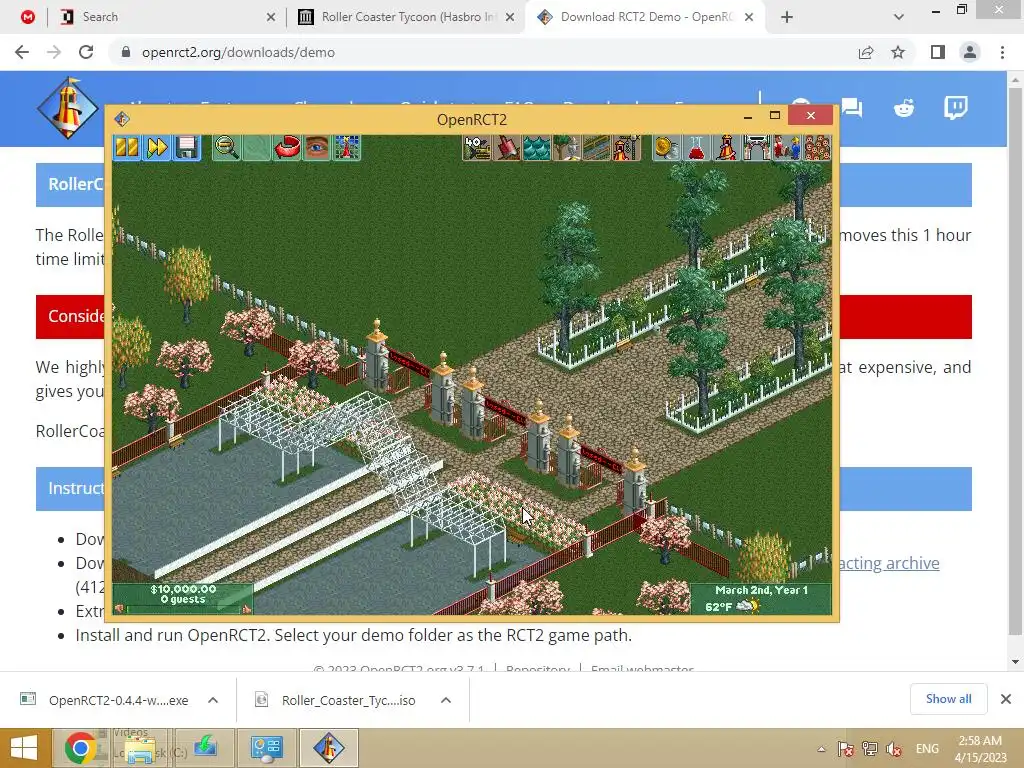The height and width of the screenshot is (768, 1024).
Task: Close the Roller Coaster Tycoon tab
Action: (510, 18)
